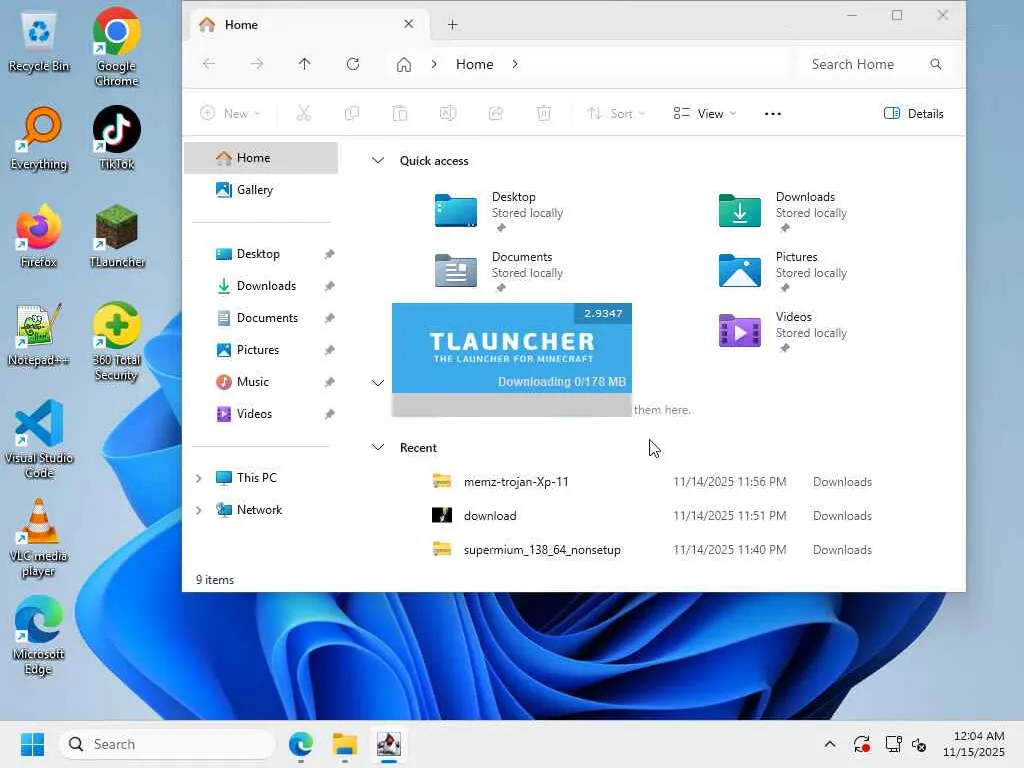This screenshot has width=1024, height=768.
Task: Unpin Music using its sidebar pin
Action: (329, 382)
